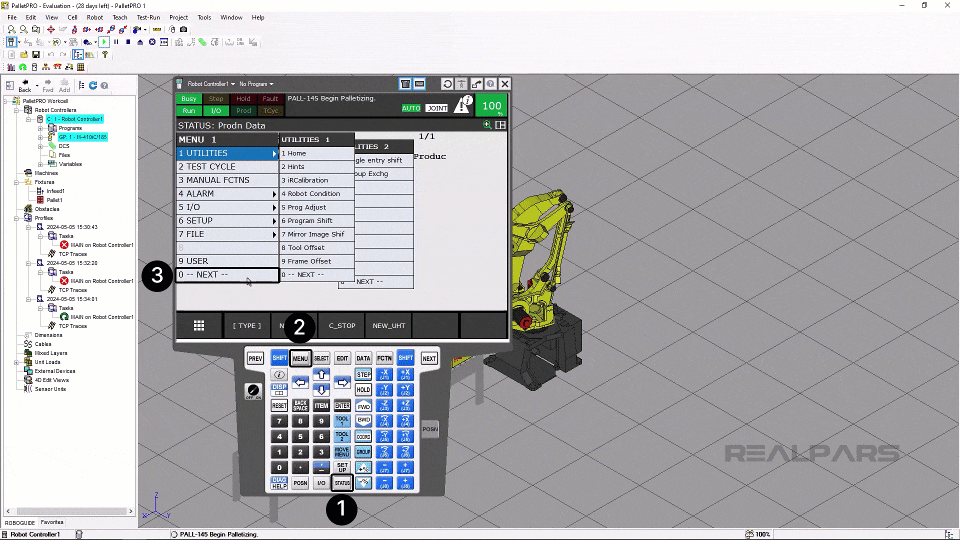Click the navigator horizontal scrollbar right arrow
The width and height of the screenshot is (960, 540).
(x=130, y=511)
